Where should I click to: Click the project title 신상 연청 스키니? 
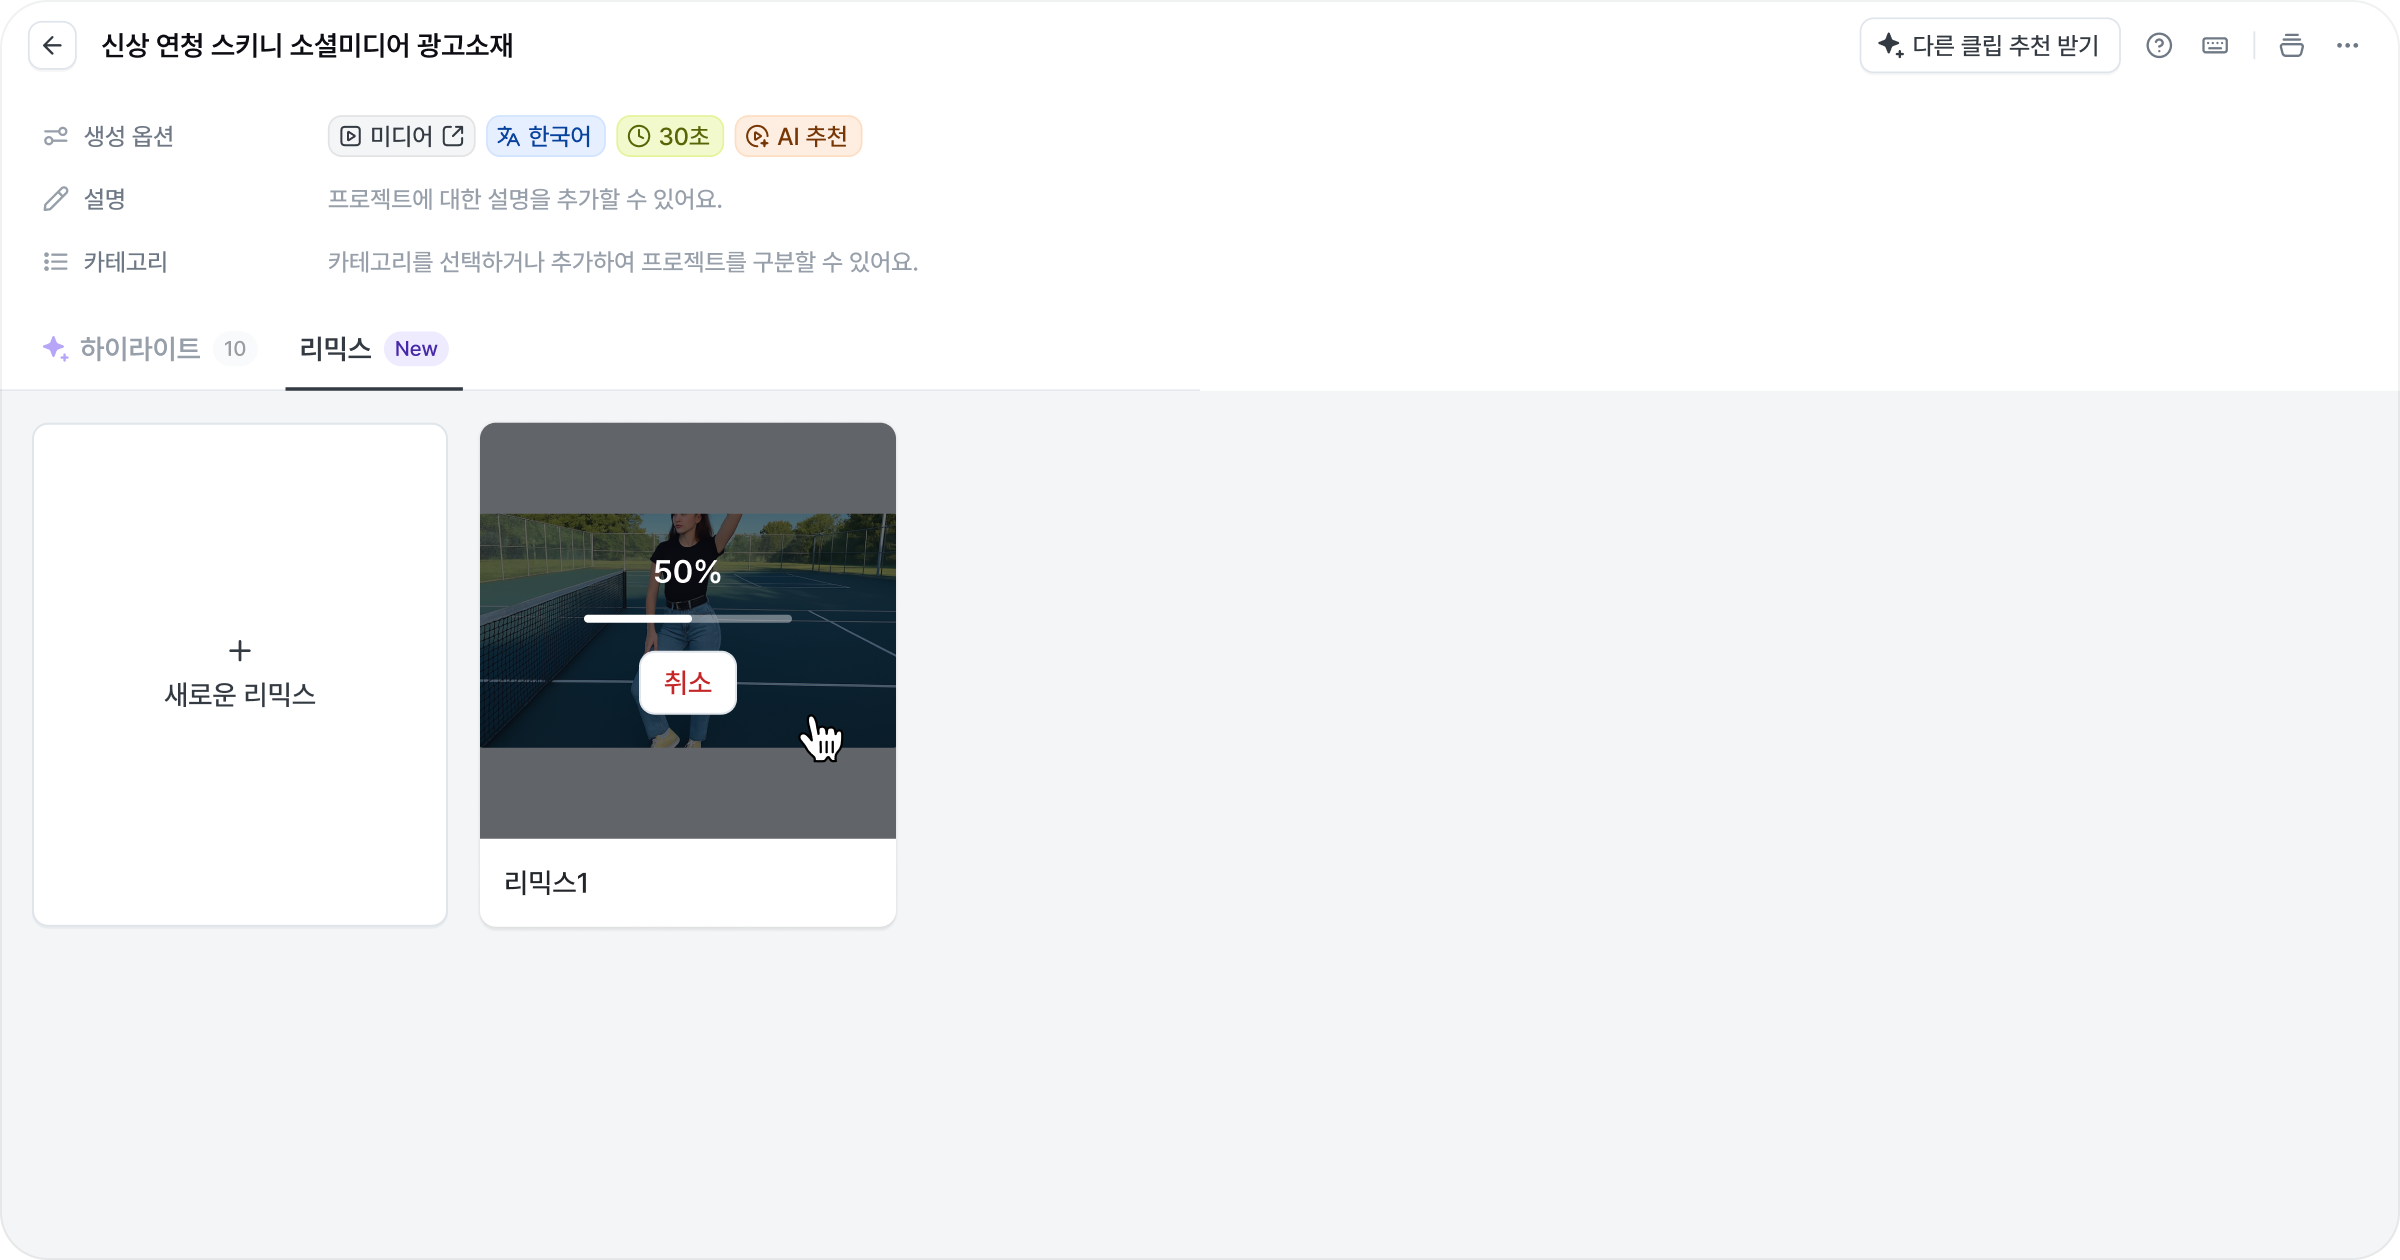(308, 46)
